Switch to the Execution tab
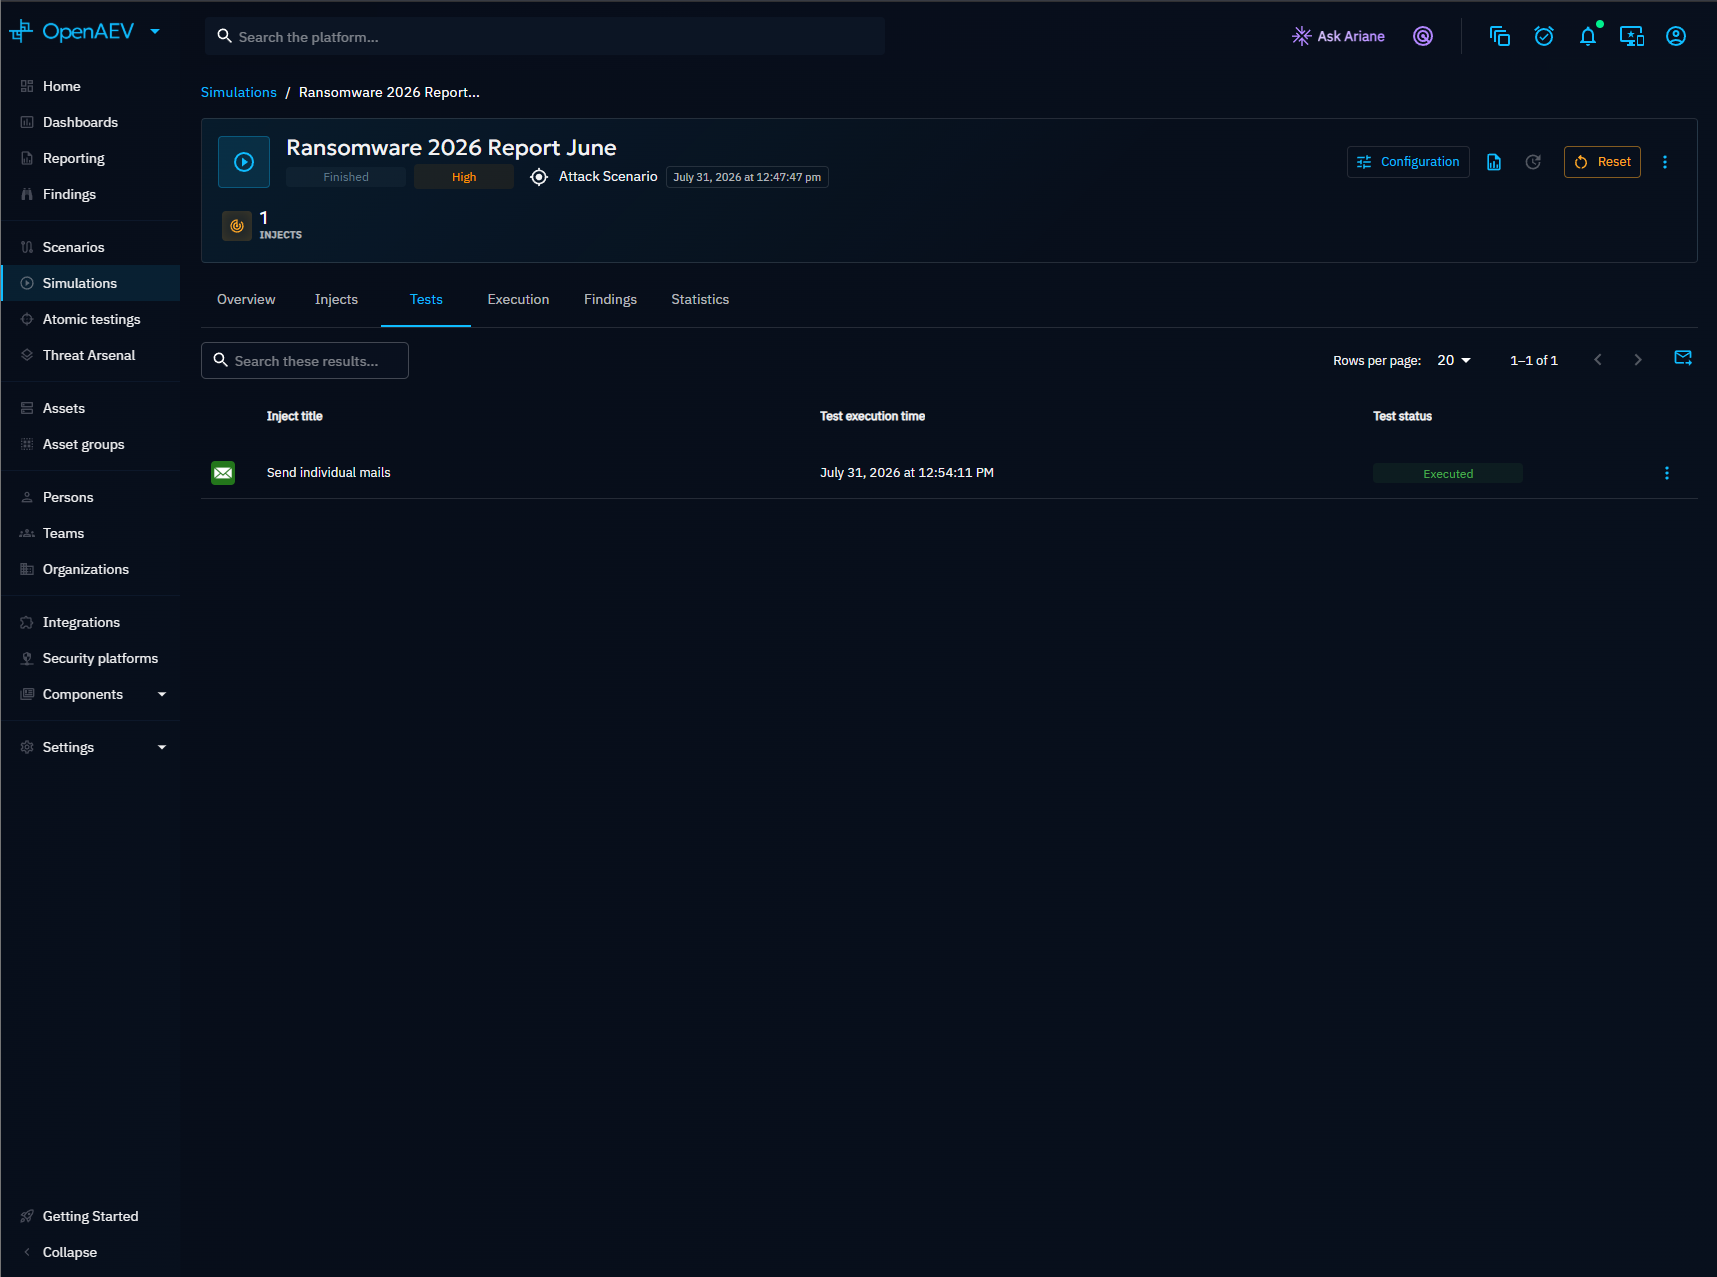Screen dimensions: 1717x1277 click(x=518, y=299)
